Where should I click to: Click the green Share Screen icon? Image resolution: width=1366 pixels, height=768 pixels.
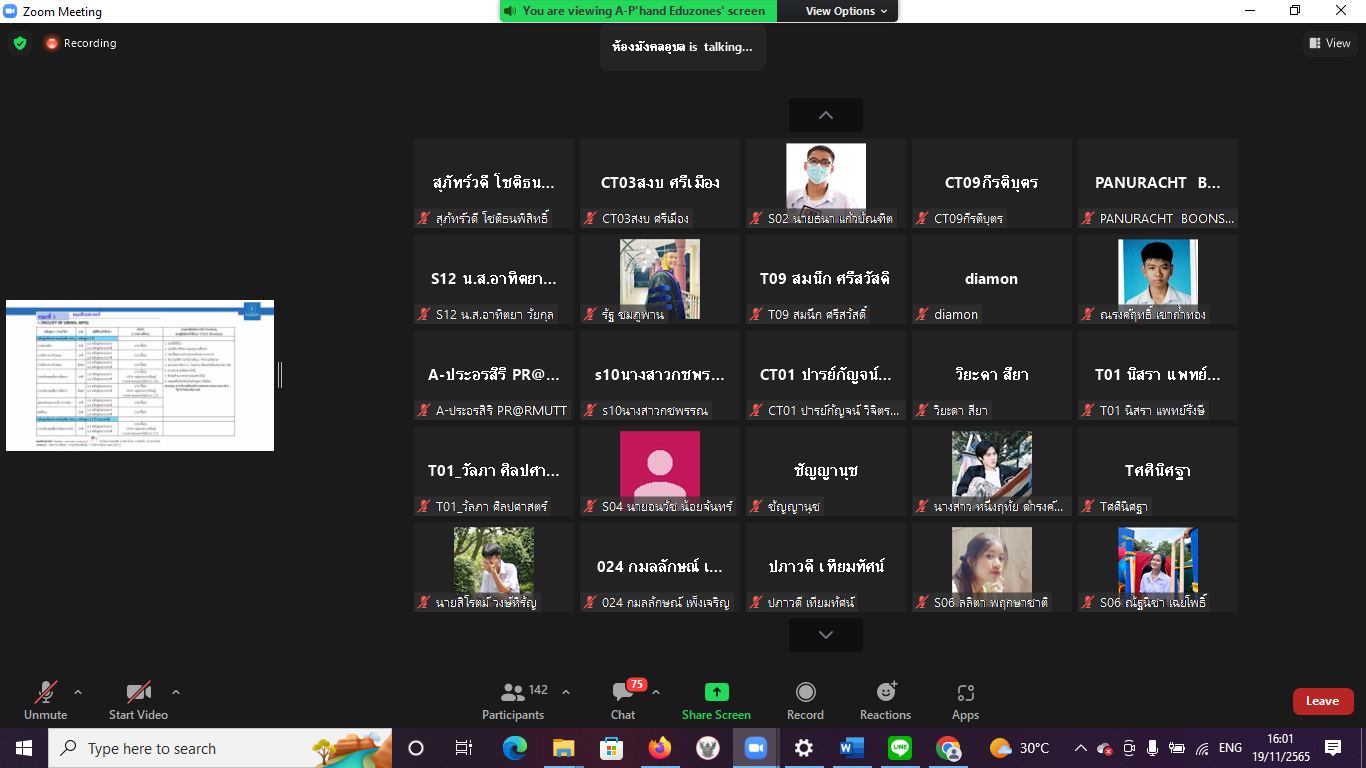[716, 692]
